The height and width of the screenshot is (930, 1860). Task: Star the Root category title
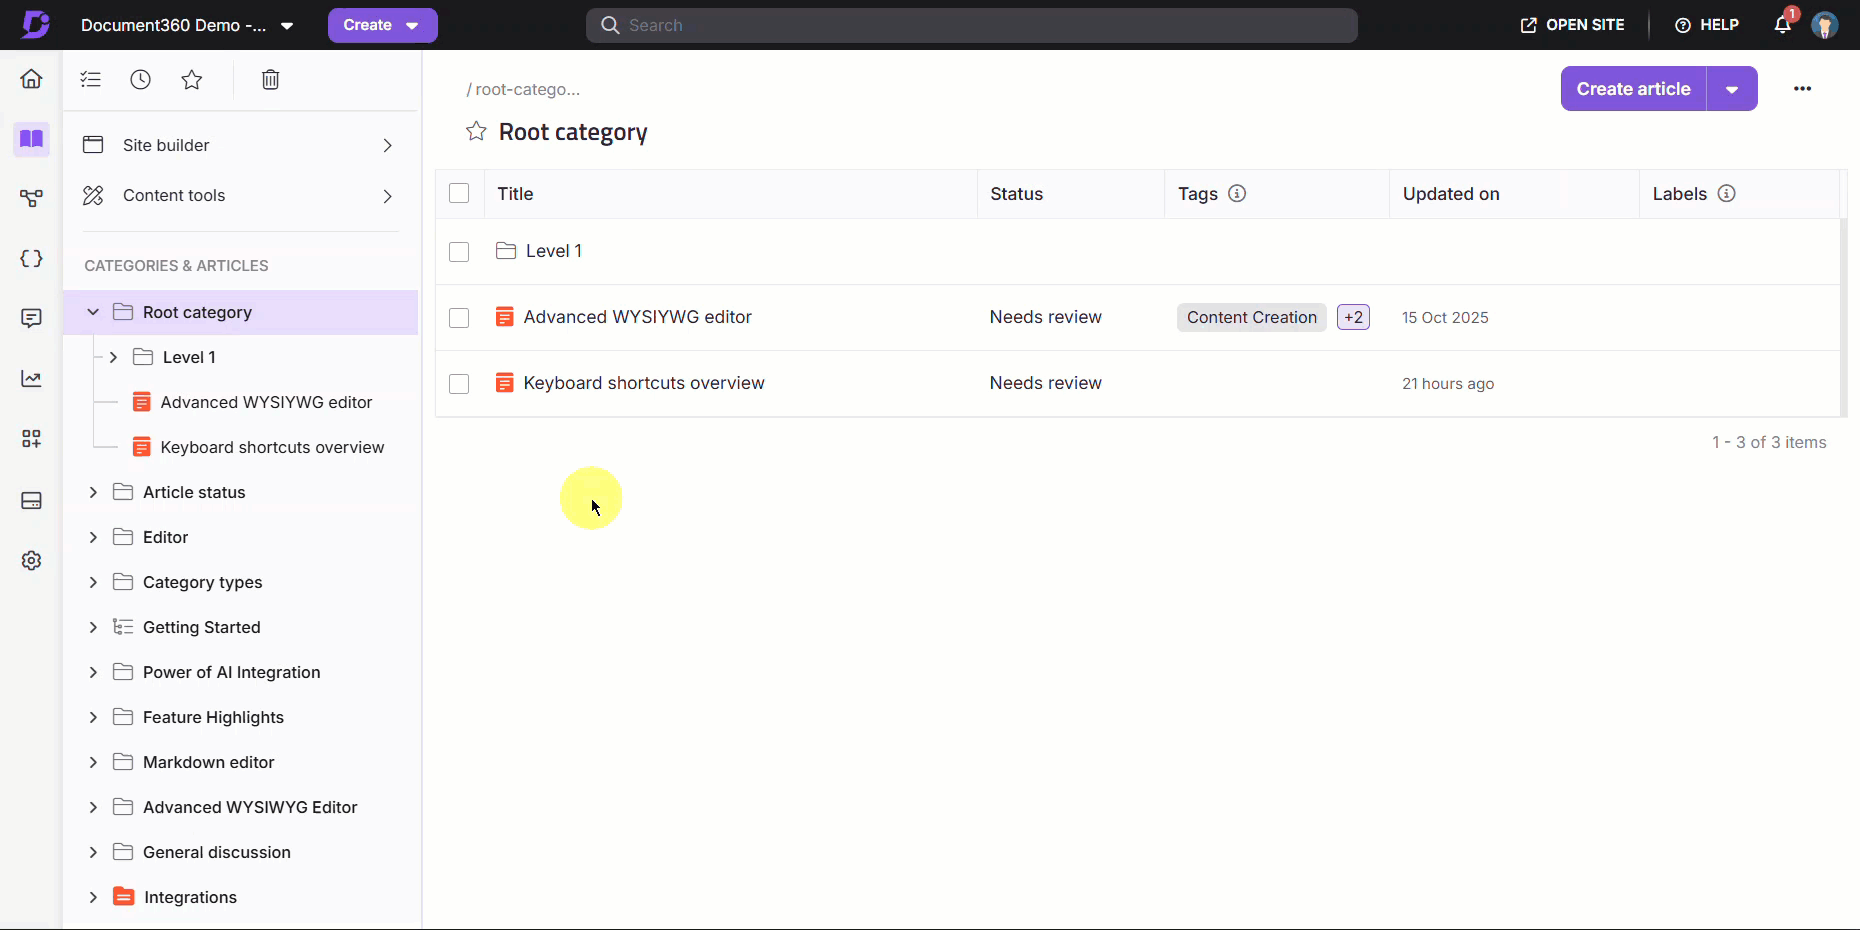476,132
